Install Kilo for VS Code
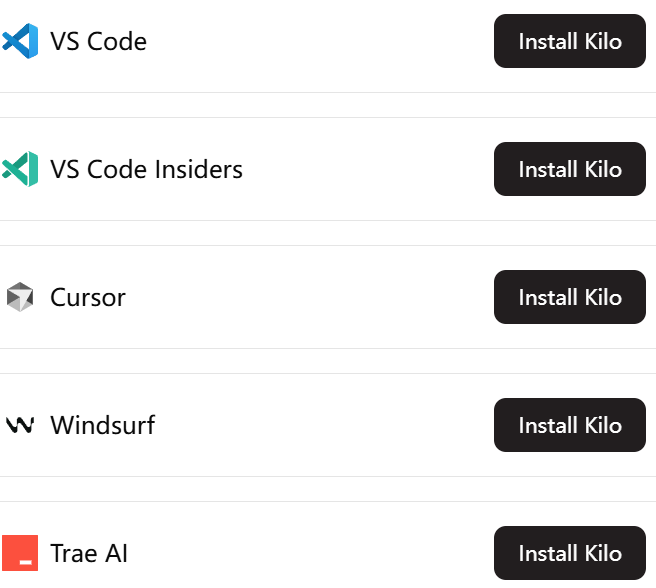The height and width of the screenshot is (588, 656). pyautogui.click(x=570, y=41)
